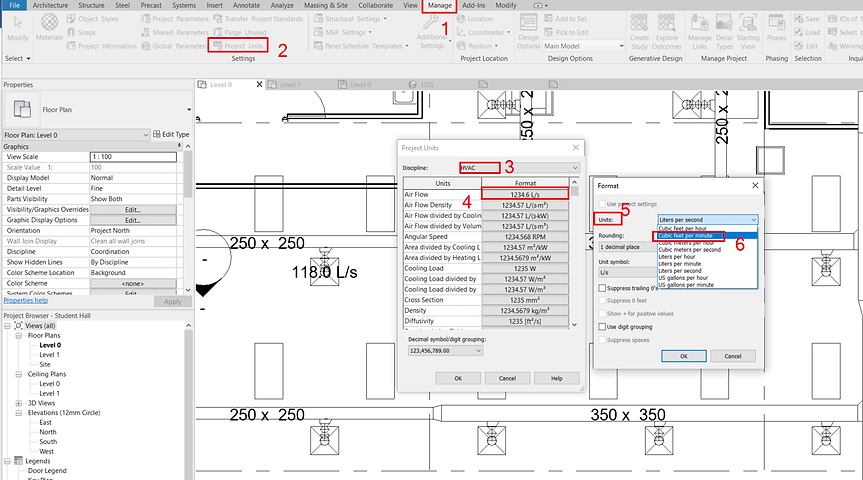The height and width of the screenshot is (480, 863).
Task: Open Global Parameters
Action: click(175, 46)
